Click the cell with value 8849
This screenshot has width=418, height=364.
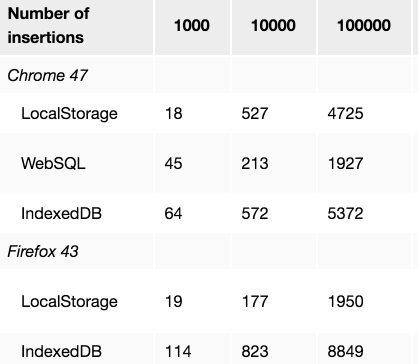(x=345, y=351)
